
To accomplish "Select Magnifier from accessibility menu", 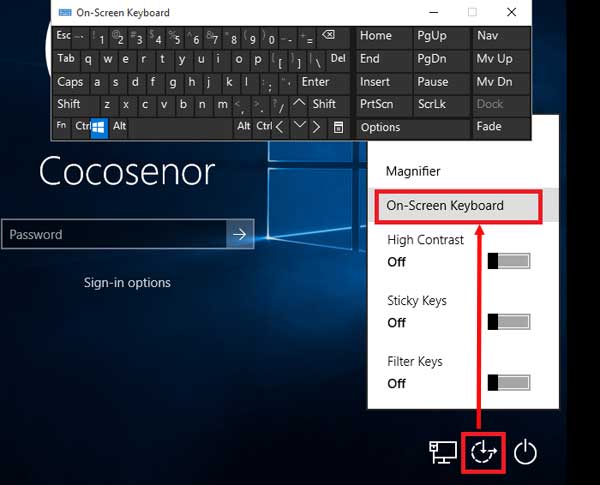I will [x=413, y=171].
